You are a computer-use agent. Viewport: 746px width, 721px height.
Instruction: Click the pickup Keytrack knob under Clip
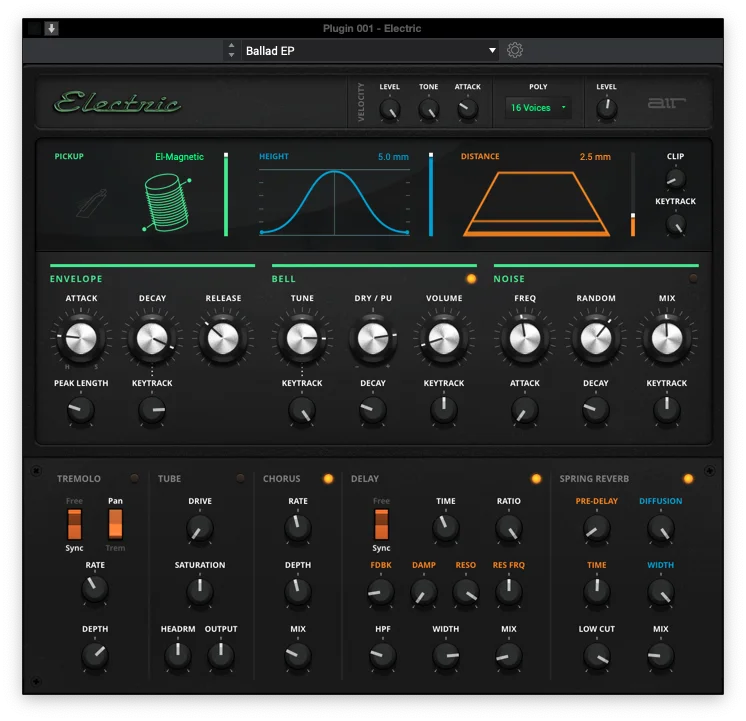coord(675,224)
